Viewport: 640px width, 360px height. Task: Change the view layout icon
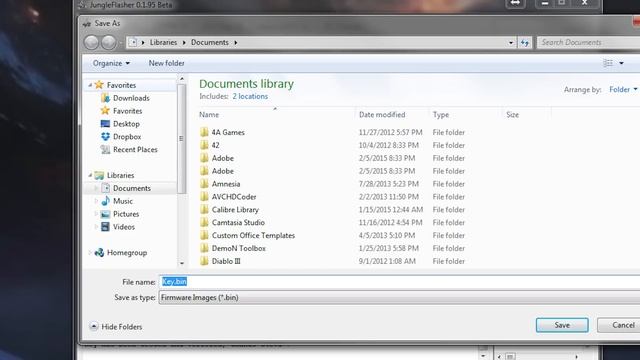tap(608, 63)
